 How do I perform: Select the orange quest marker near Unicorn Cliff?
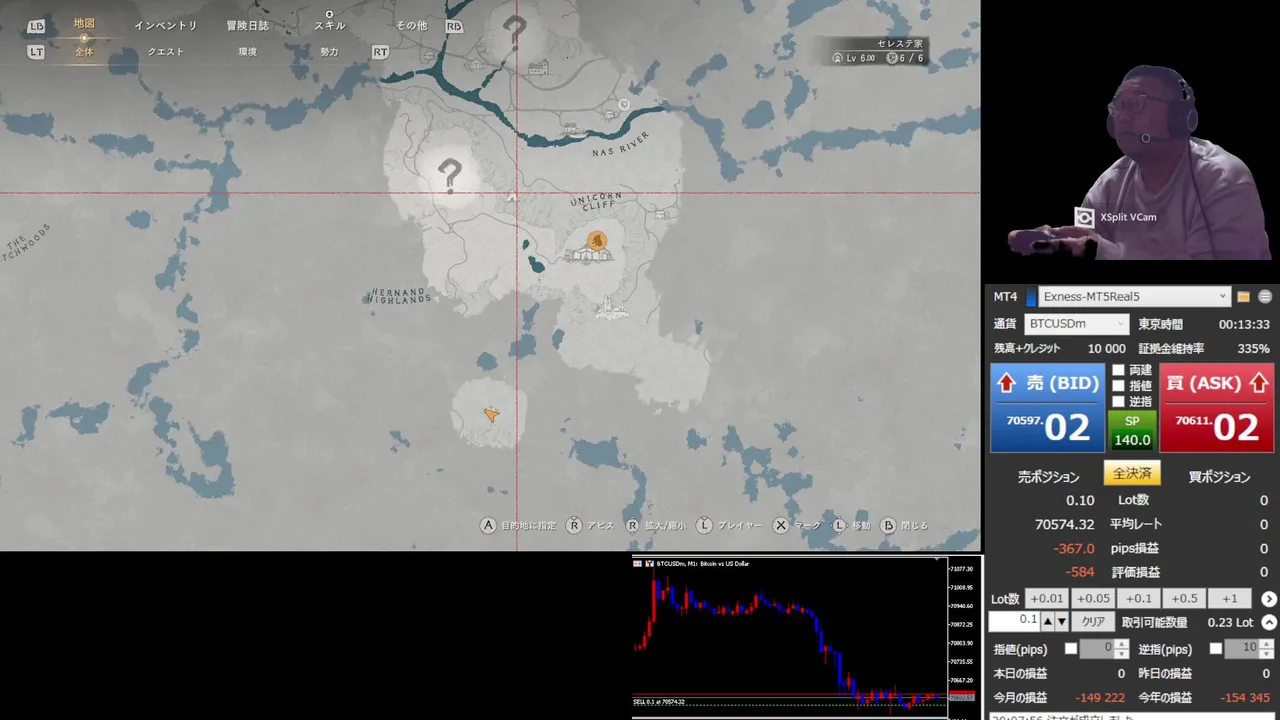[x=597, y=240]
